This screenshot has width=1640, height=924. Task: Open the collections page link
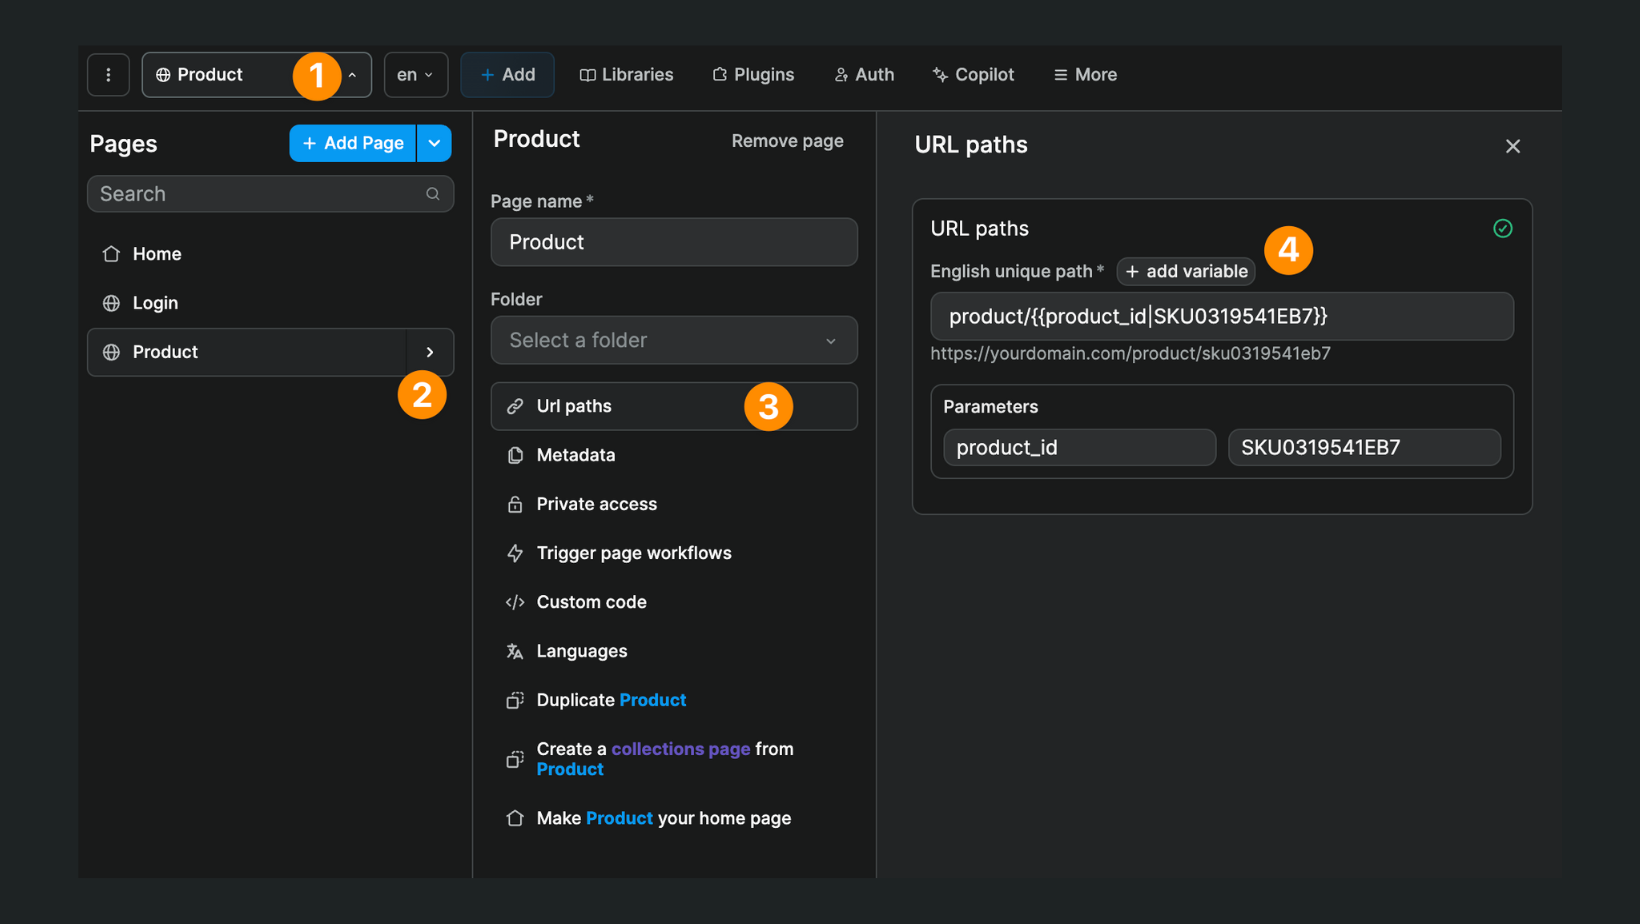tap(680, 748)
